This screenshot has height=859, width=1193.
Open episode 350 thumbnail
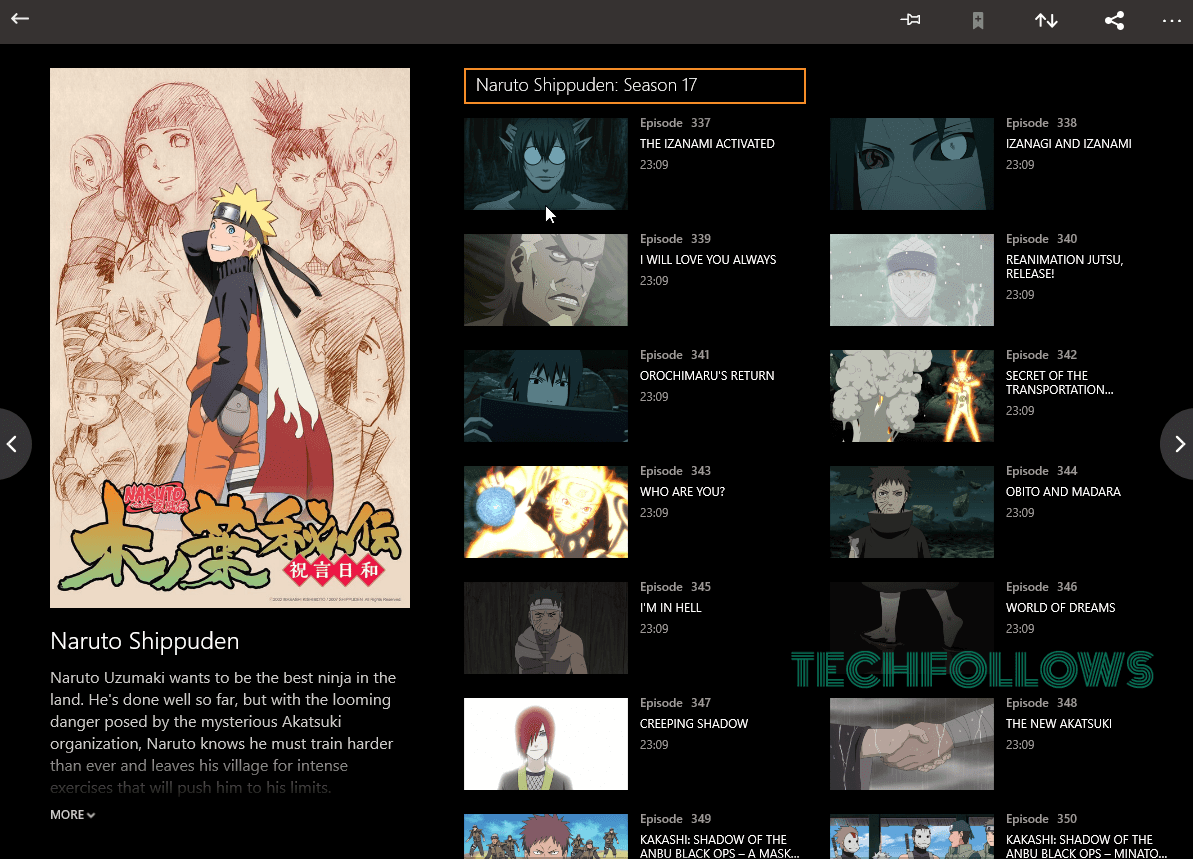pos(911,836)
